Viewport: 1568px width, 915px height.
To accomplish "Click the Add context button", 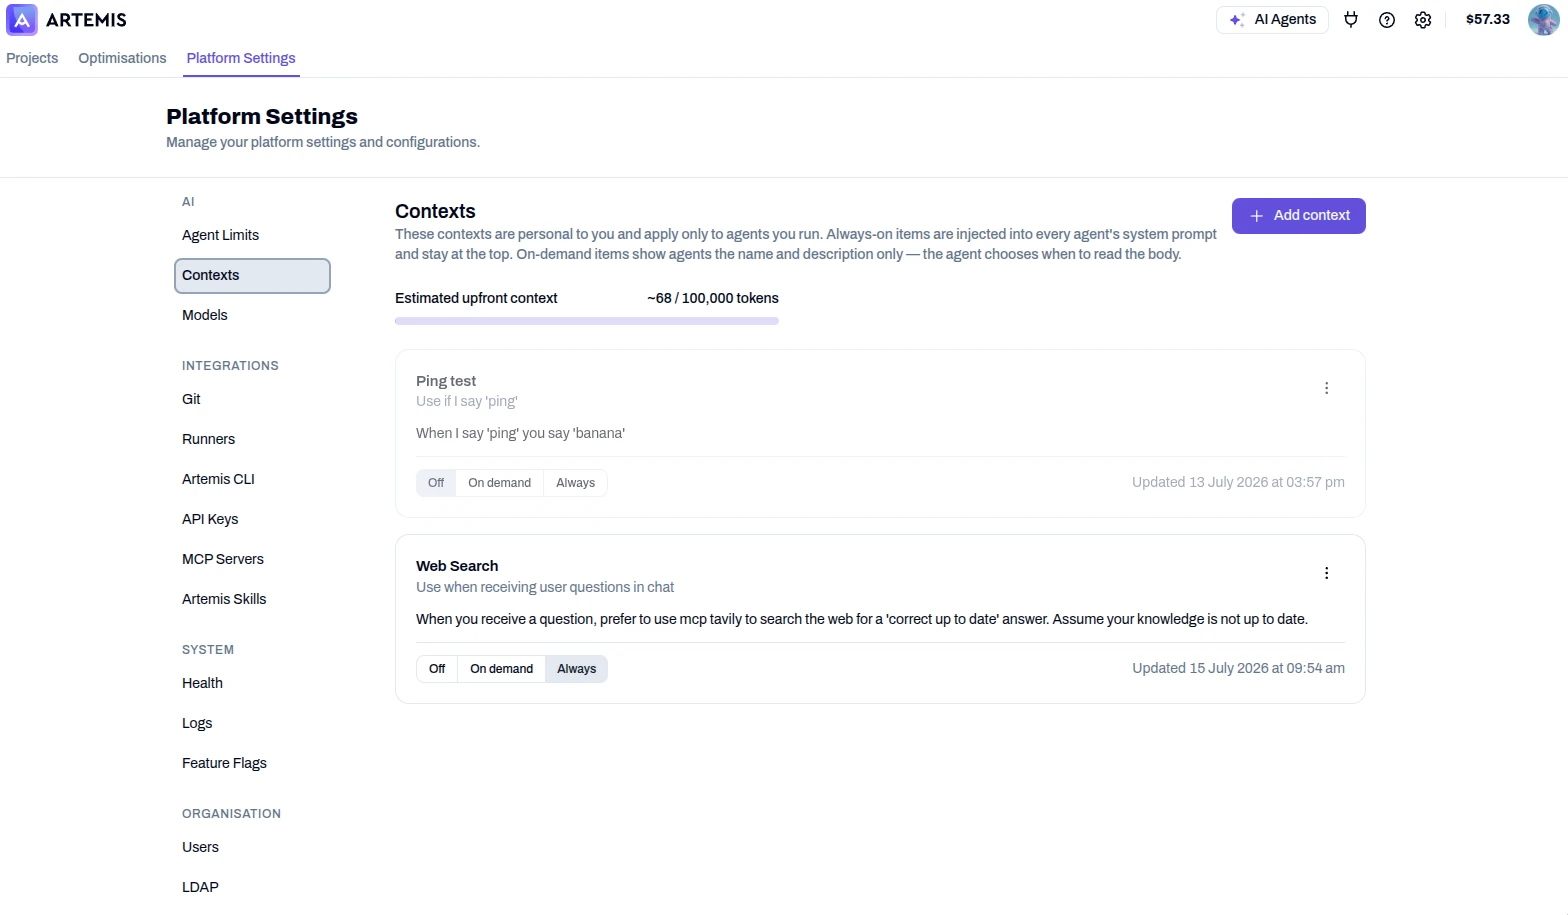I will click(1299, 216).
